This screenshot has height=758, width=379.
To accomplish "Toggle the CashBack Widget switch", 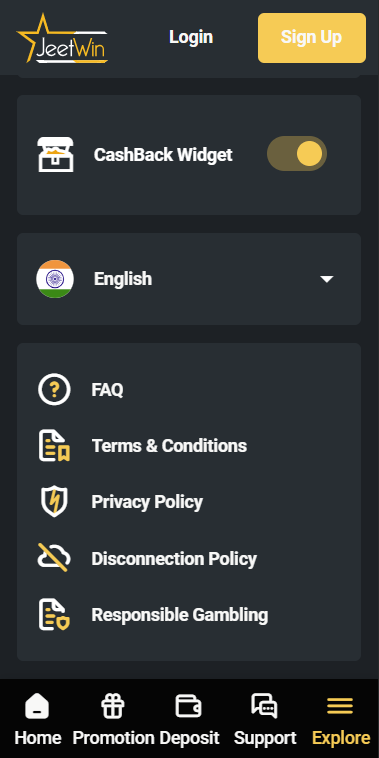I will (x=297, y=154).
